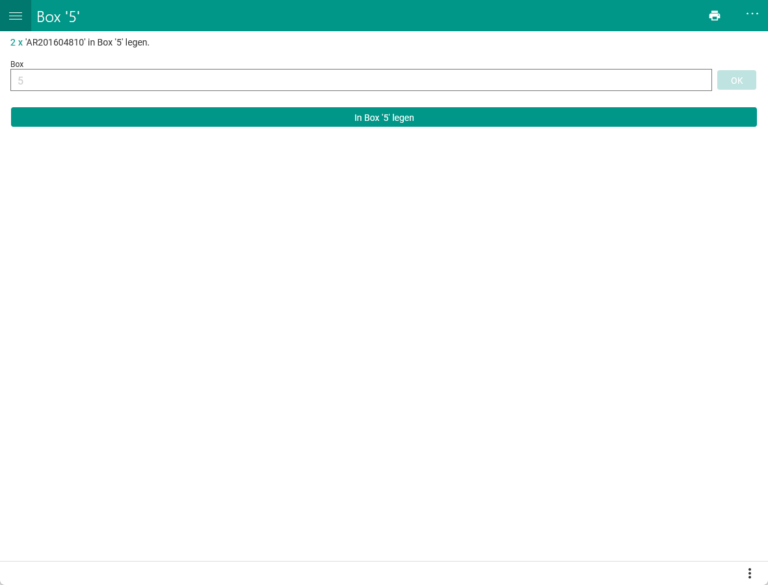Click the "Box" label above the field
Screen dimensions: 768x585
pos(17,64)
